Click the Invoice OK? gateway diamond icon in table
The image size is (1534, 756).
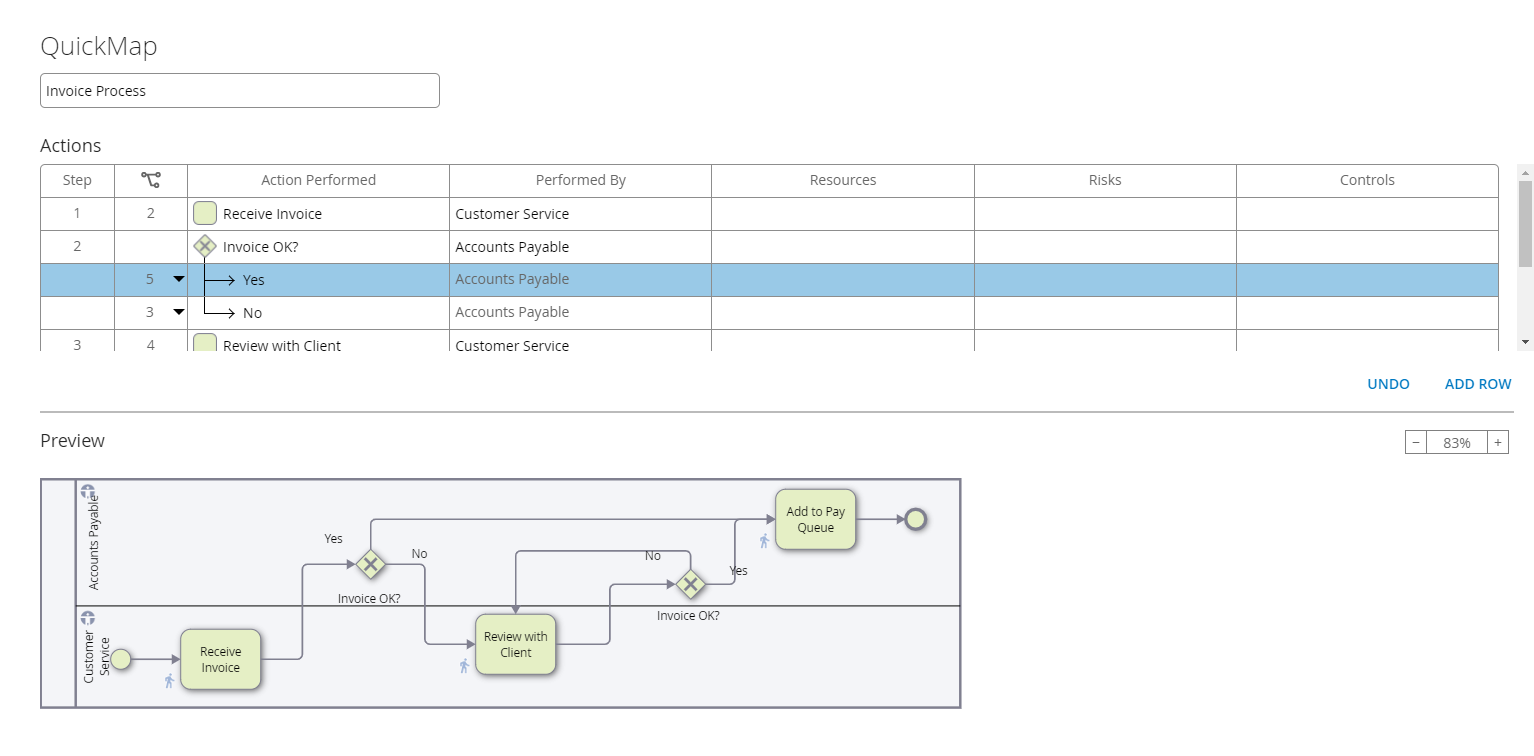(205, 246)
